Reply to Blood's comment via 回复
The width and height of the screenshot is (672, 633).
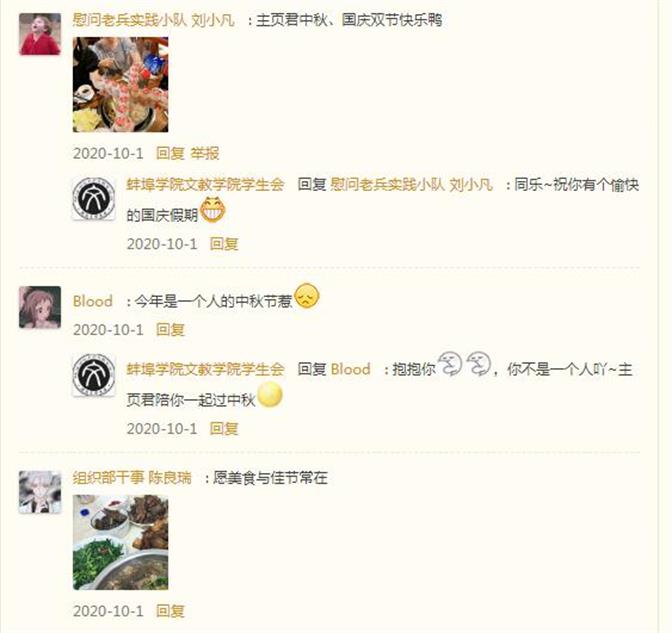170,330
